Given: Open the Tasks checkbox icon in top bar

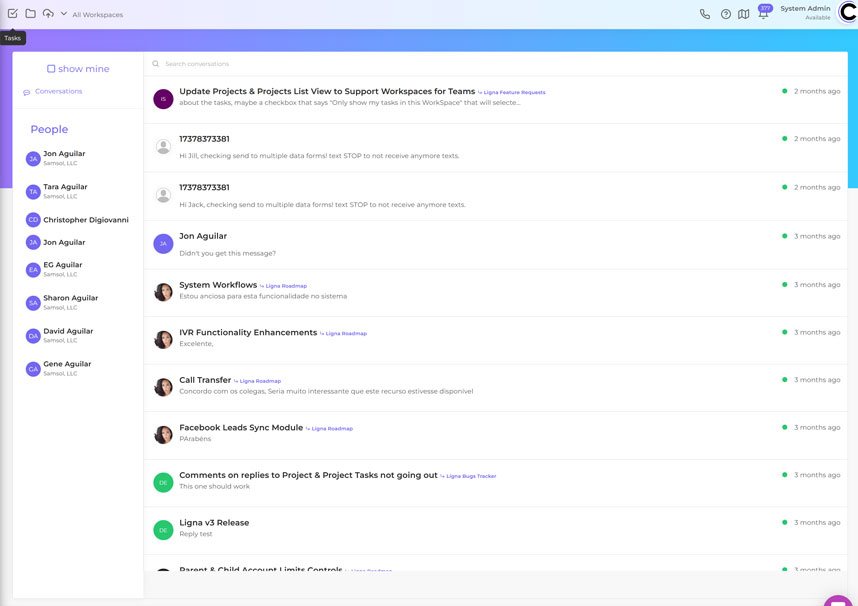Looking at the screenshot, I should (x=13, y=14).
